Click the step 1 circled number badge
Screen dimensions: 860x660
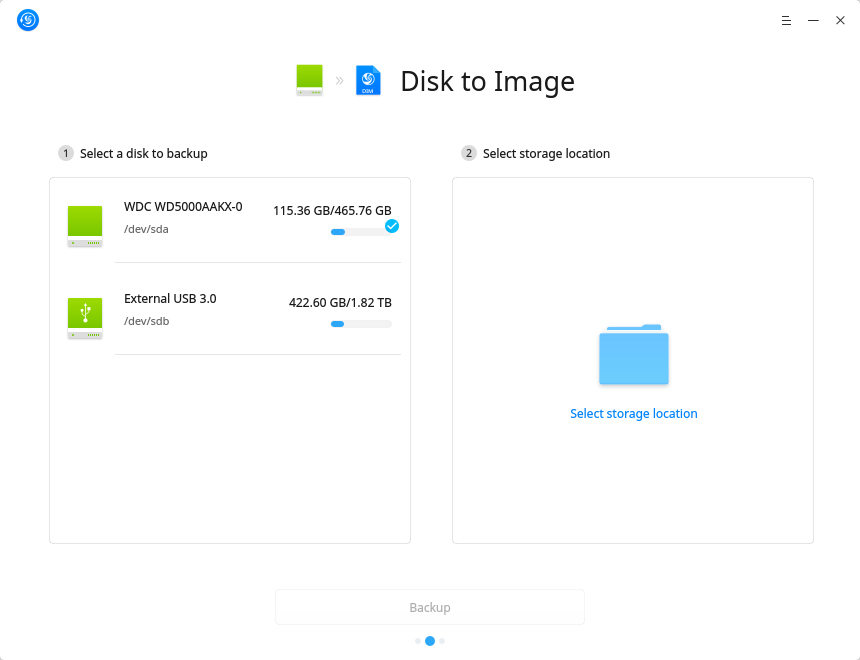(x=65, y=153)
